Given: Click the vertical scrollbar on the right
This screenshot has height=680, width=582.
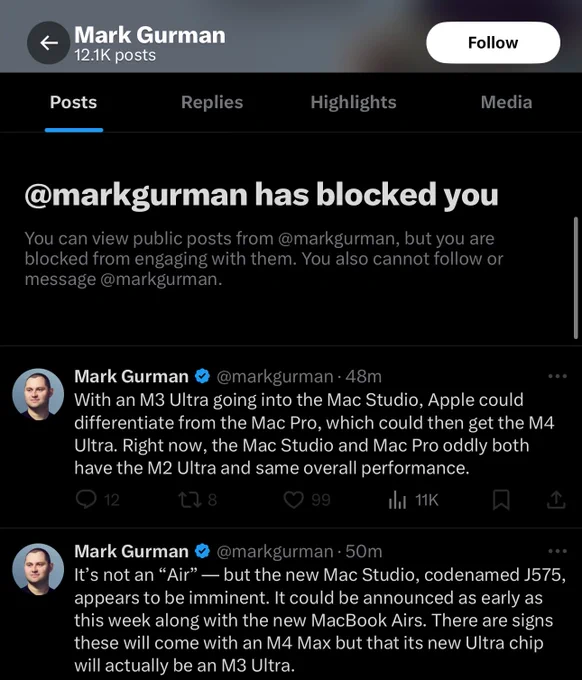Looking at the screenshot, I should point(575,278).
